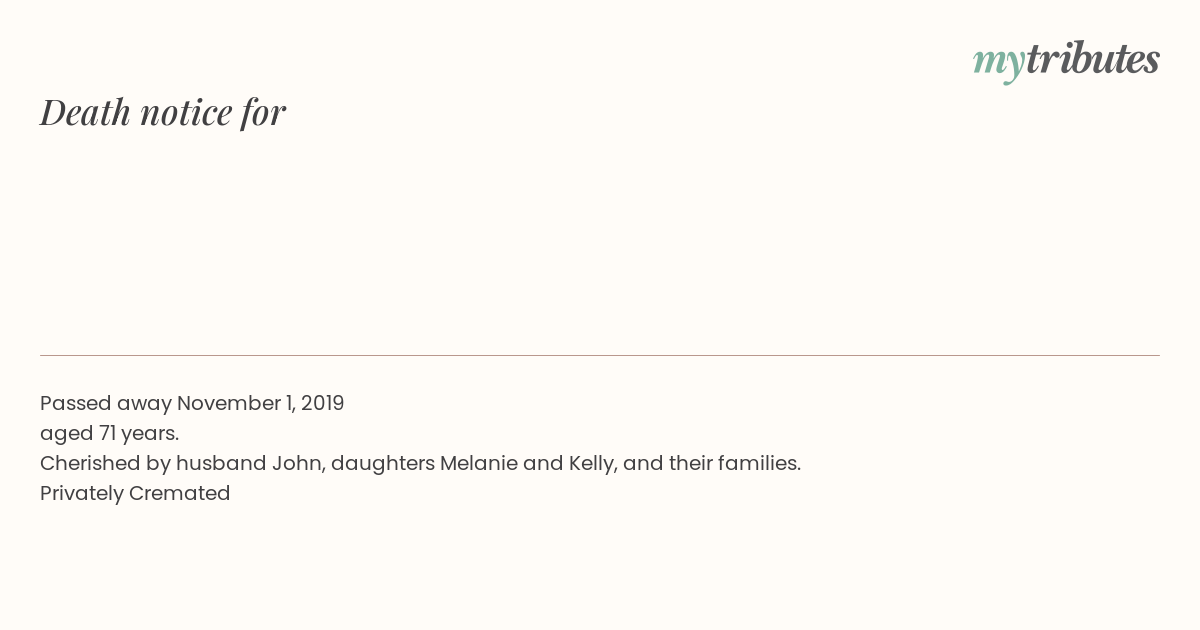Select the "Passed away November 1, 2019" line
1200x630 pixels.
192,403
